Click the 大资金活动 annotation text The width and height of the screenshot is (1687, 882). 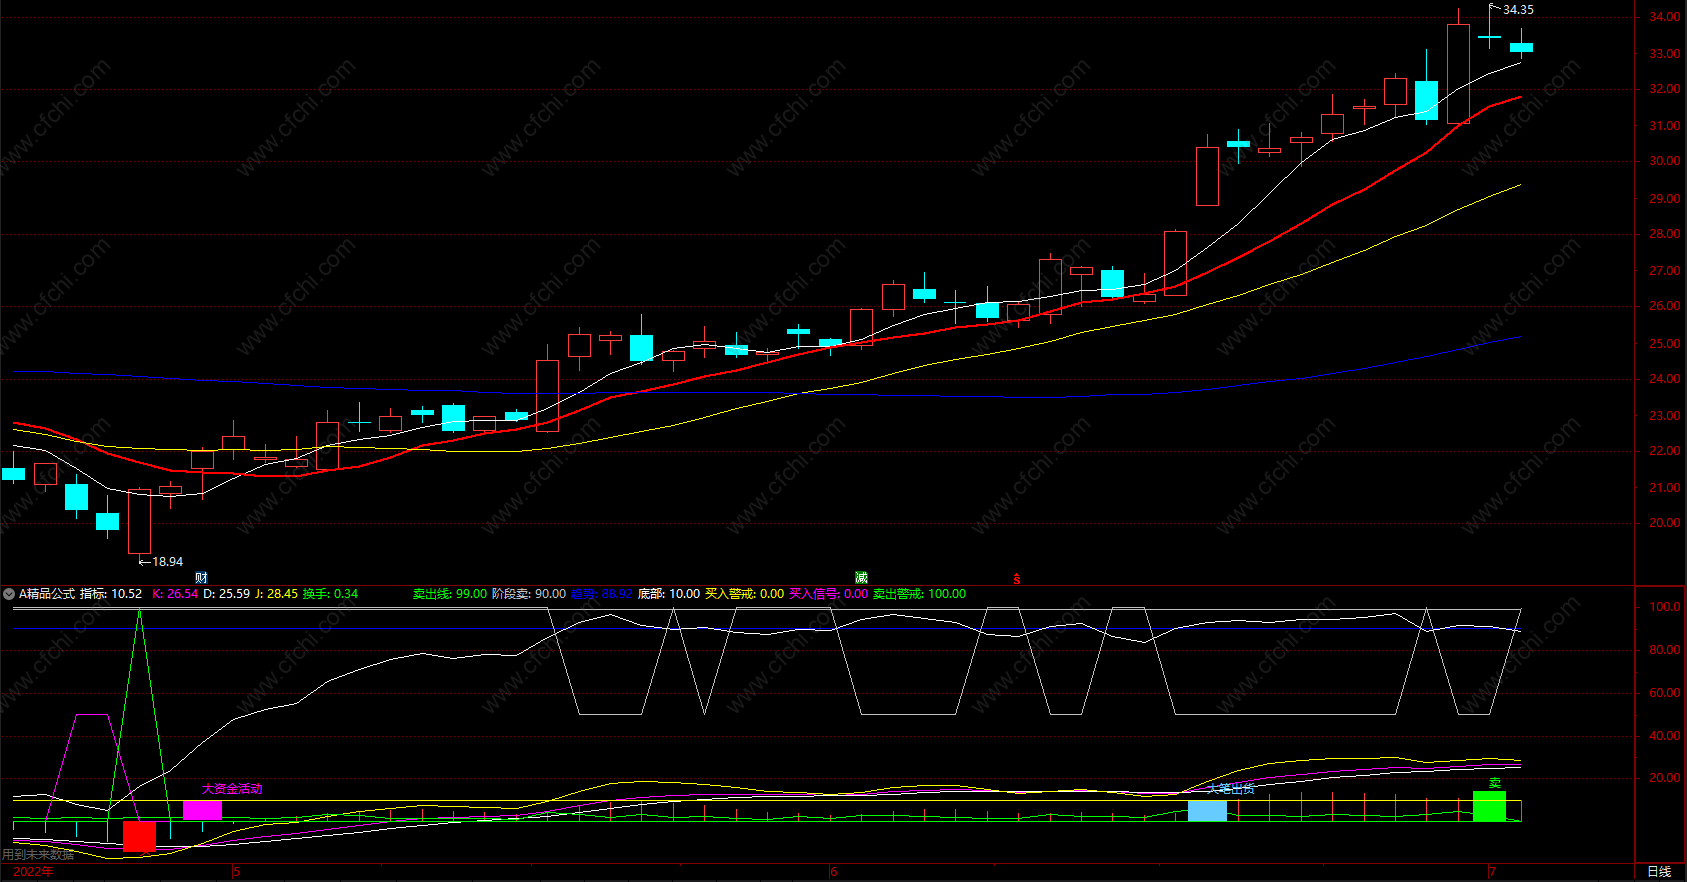232,789
